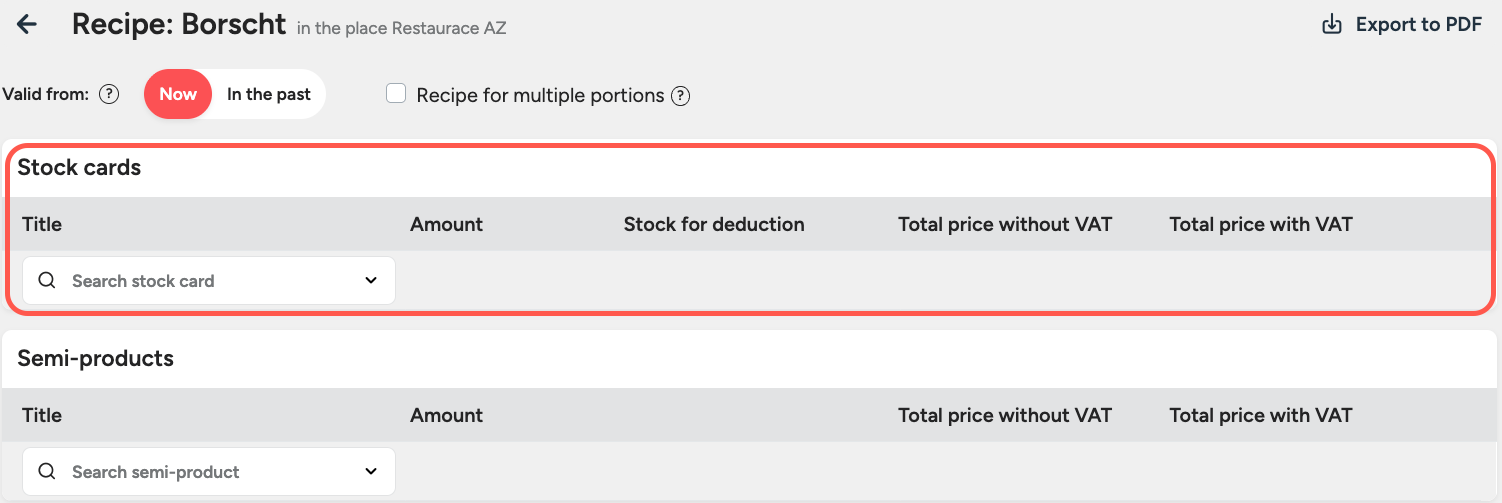Click the magnifier in semi-product search
The image size is (1502, 503).
pos(47,472)
